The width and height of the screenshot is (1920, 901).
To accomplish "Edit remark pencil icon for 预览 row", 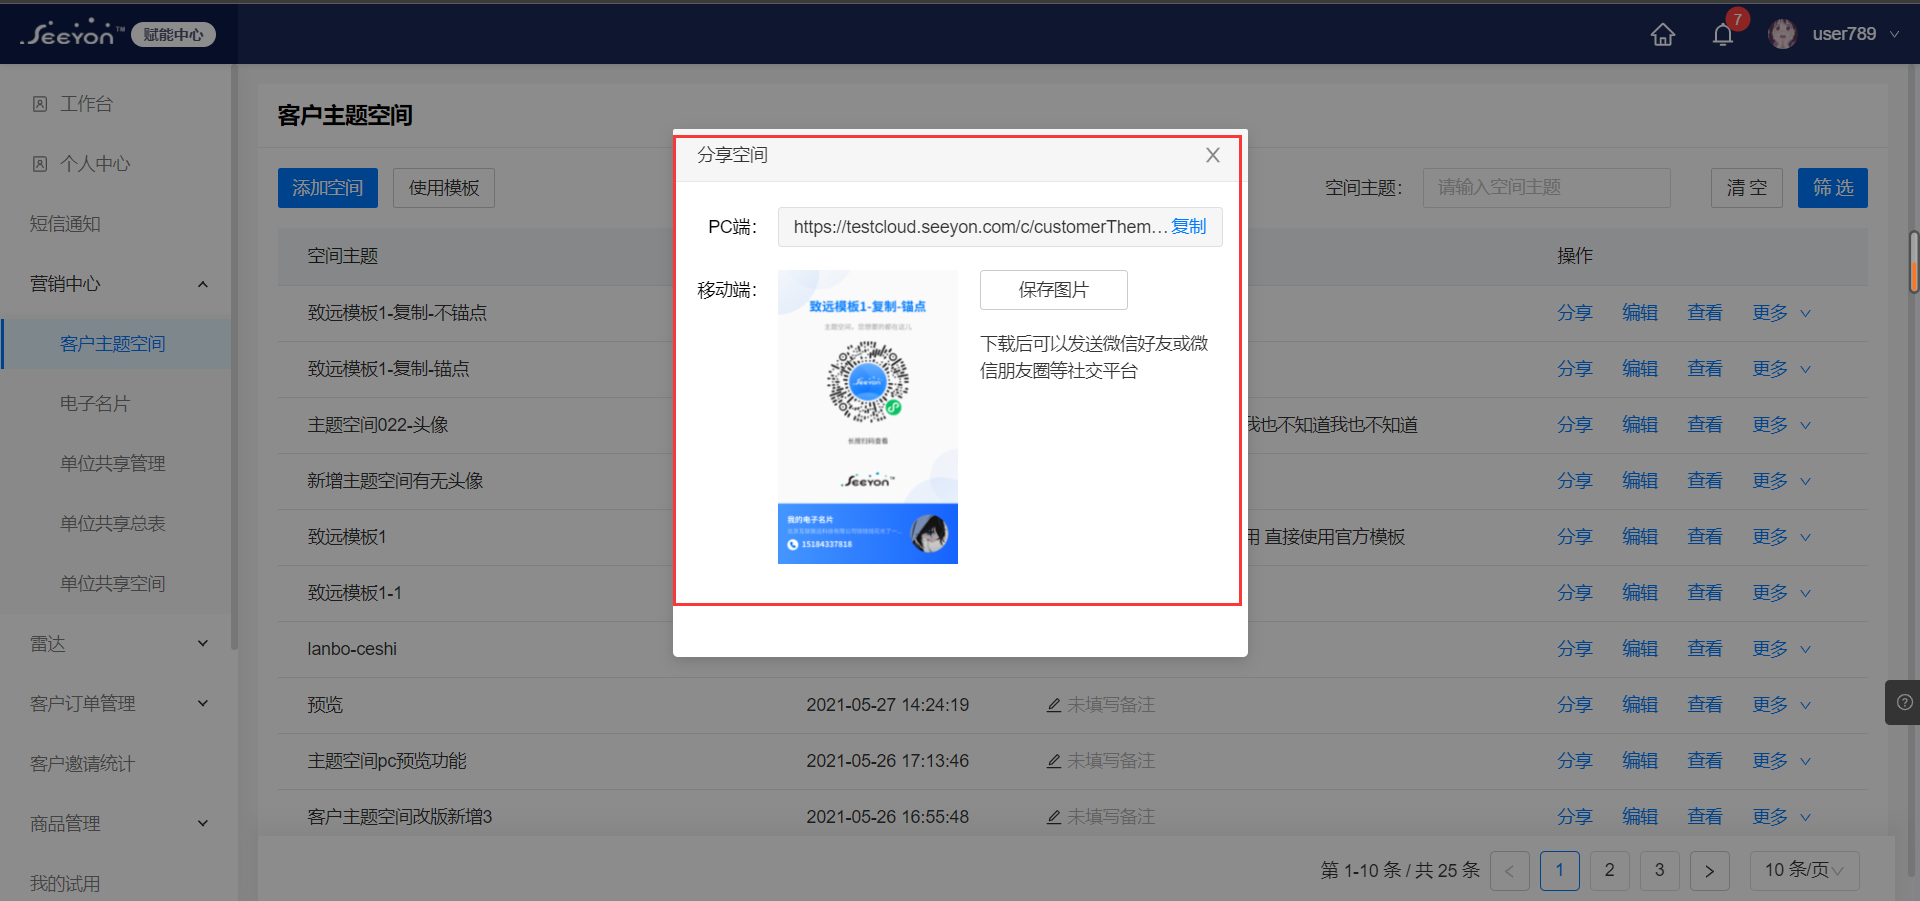I will pos(1054,705).
